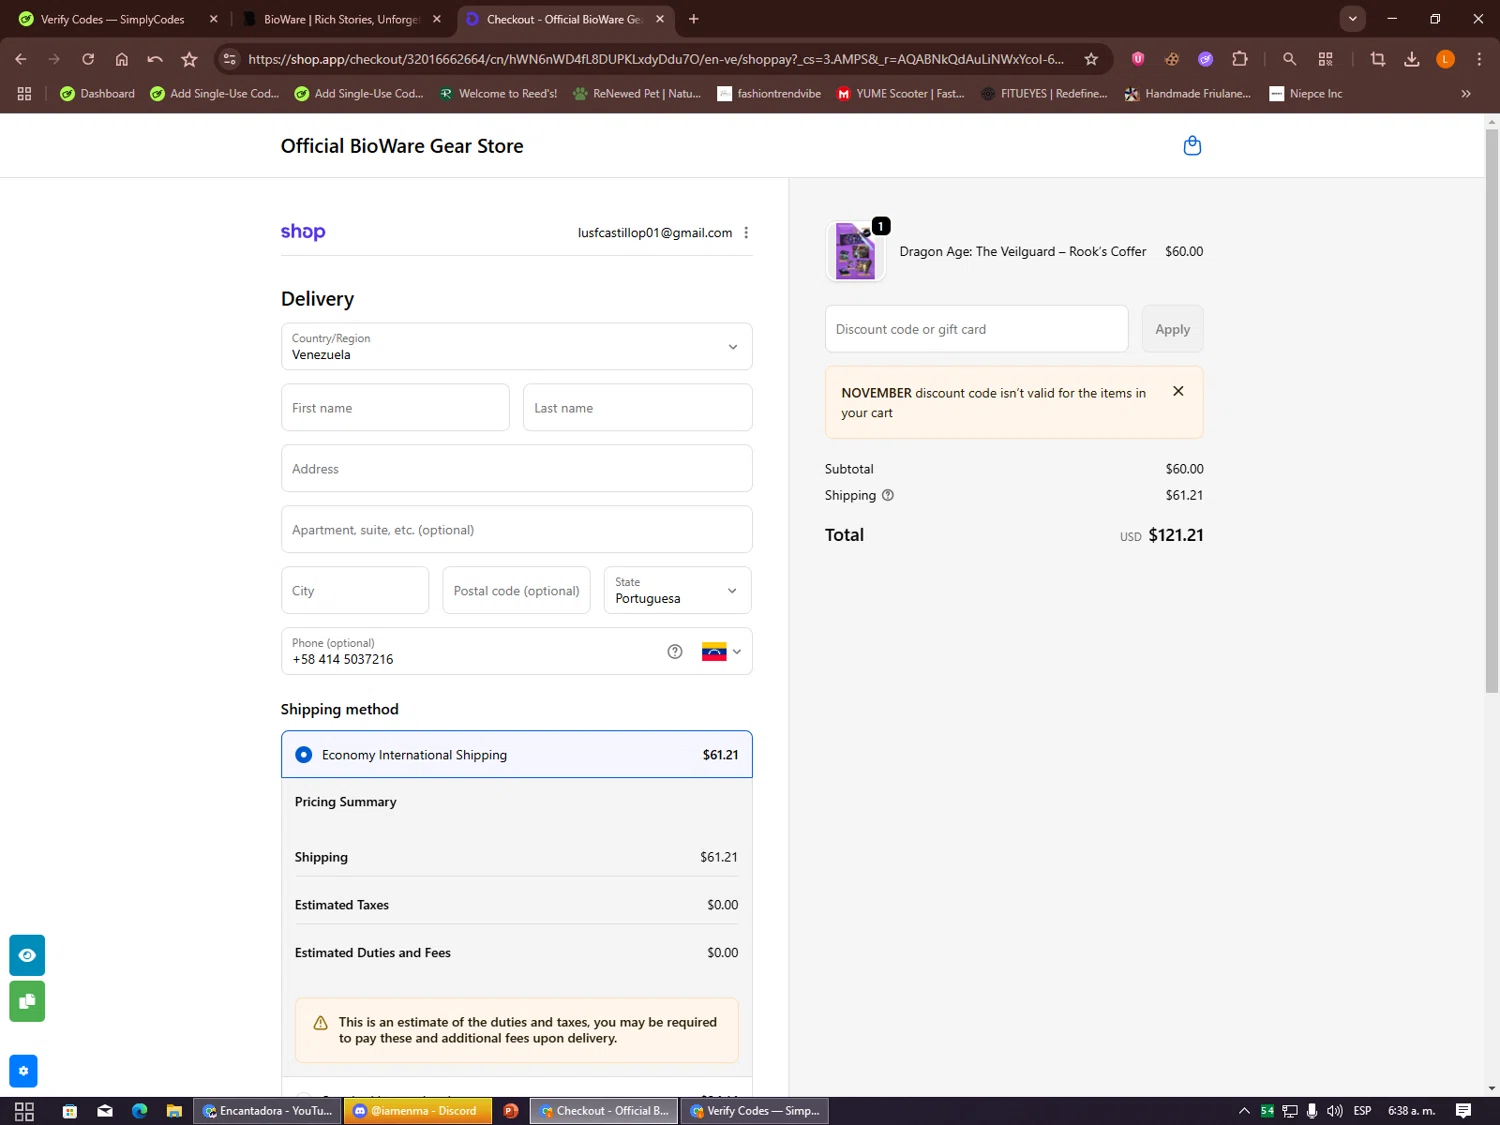Click the Last name field
Viewport: 1500px width, 1125px height.
click(637, 408)
